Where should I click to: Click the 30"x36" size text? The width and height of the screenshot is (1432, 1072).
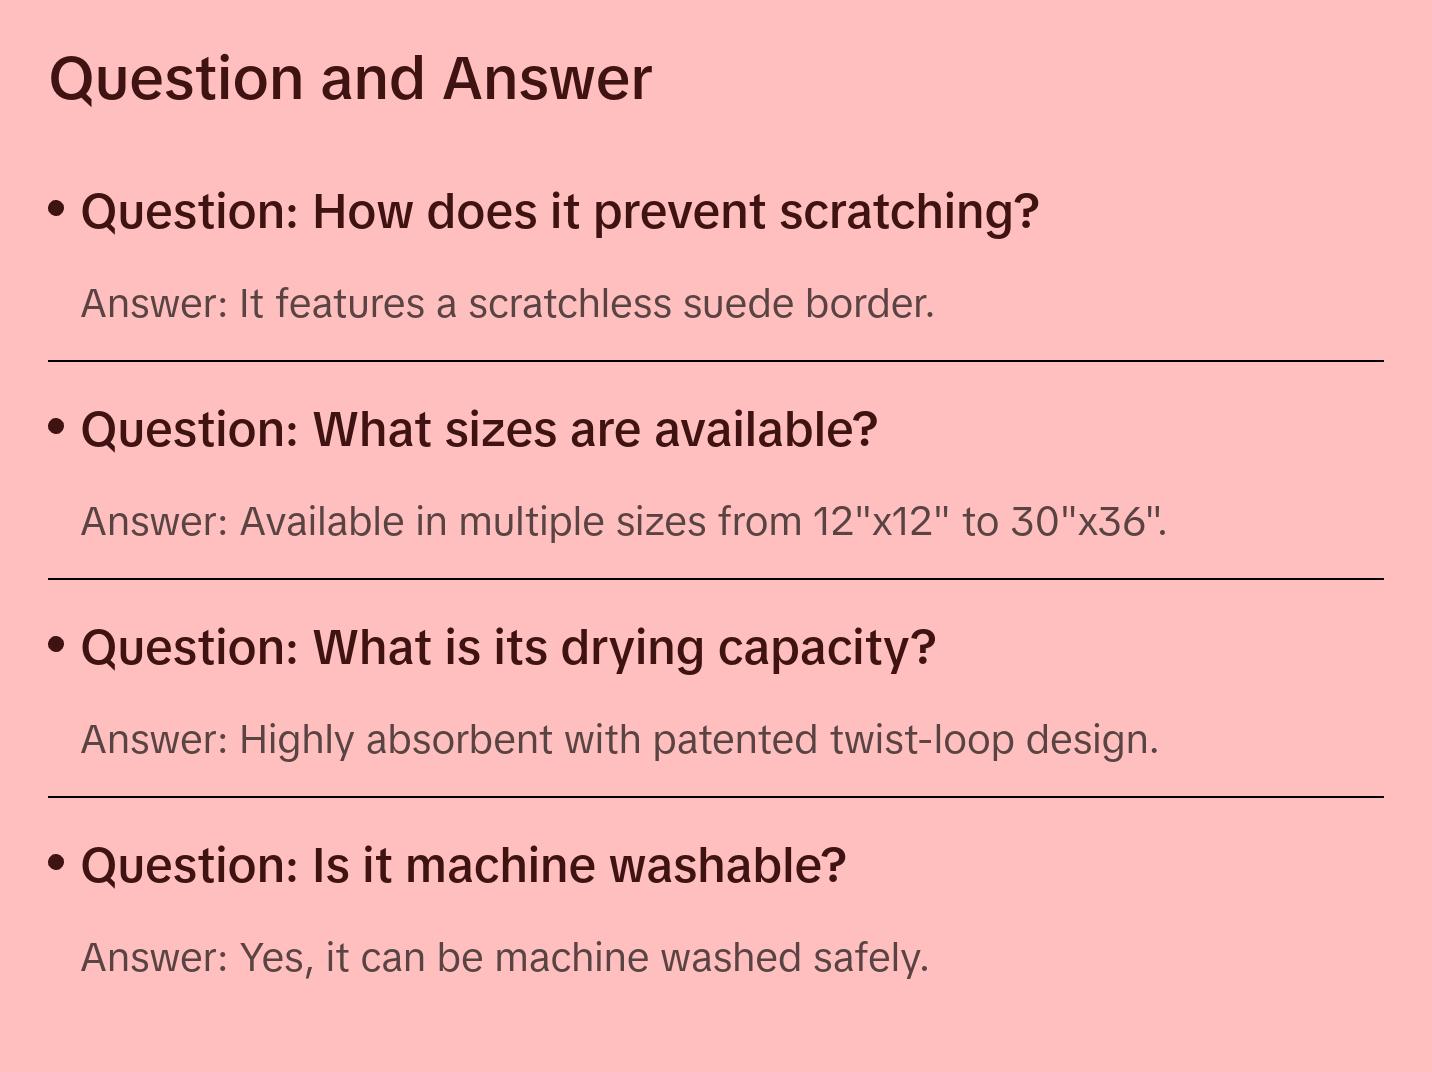click(x=1086, y=522)
